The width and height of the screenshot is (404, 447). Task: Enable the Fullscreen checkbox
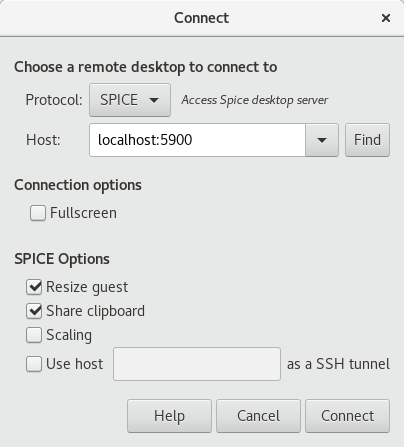(38, 213)
